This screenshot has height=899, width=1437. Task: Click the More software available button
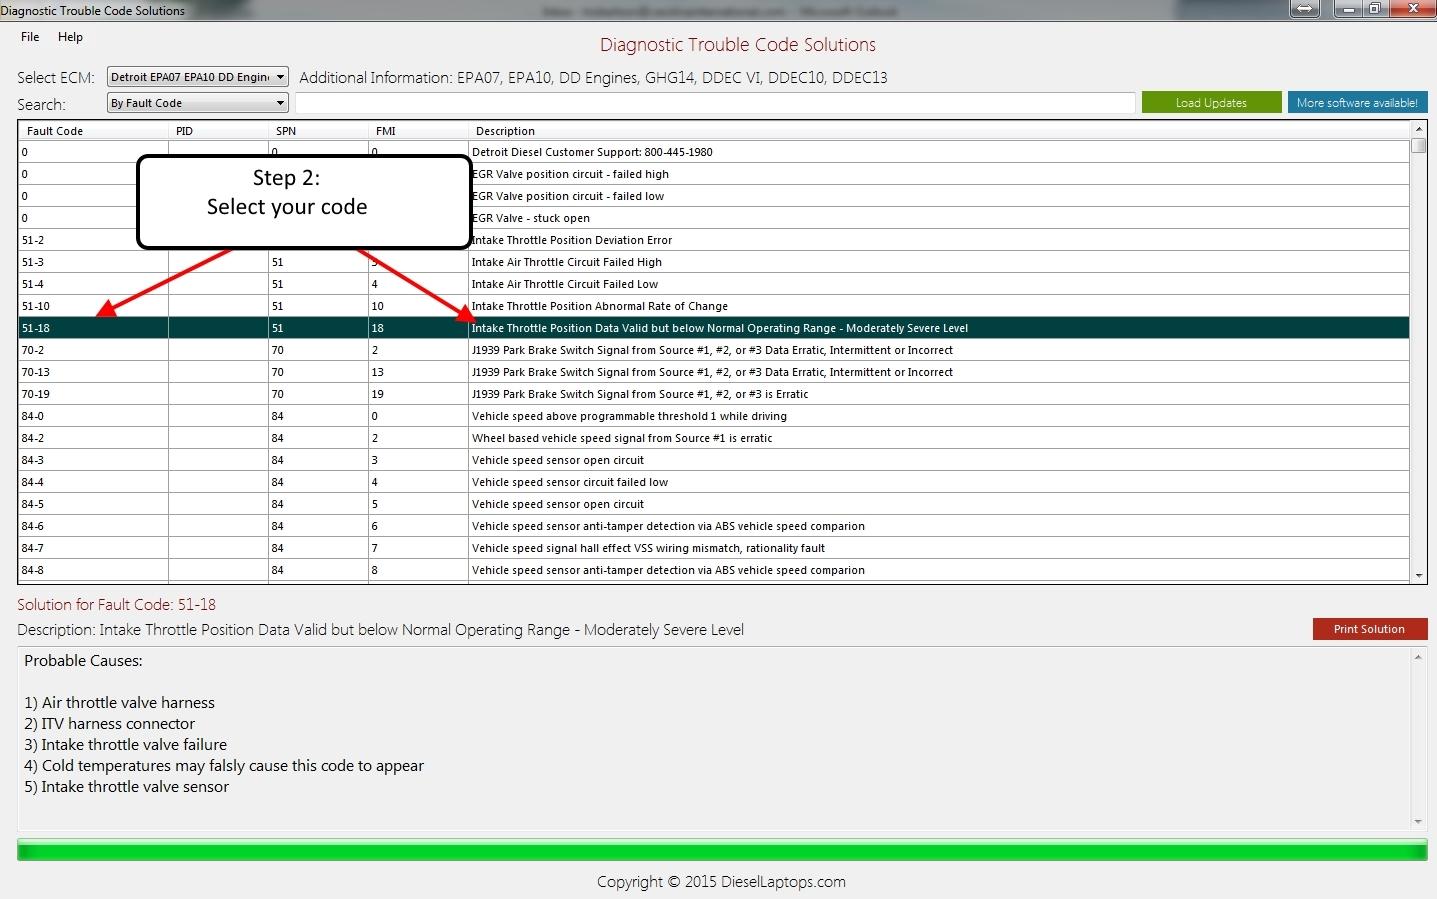[1357, 103]
